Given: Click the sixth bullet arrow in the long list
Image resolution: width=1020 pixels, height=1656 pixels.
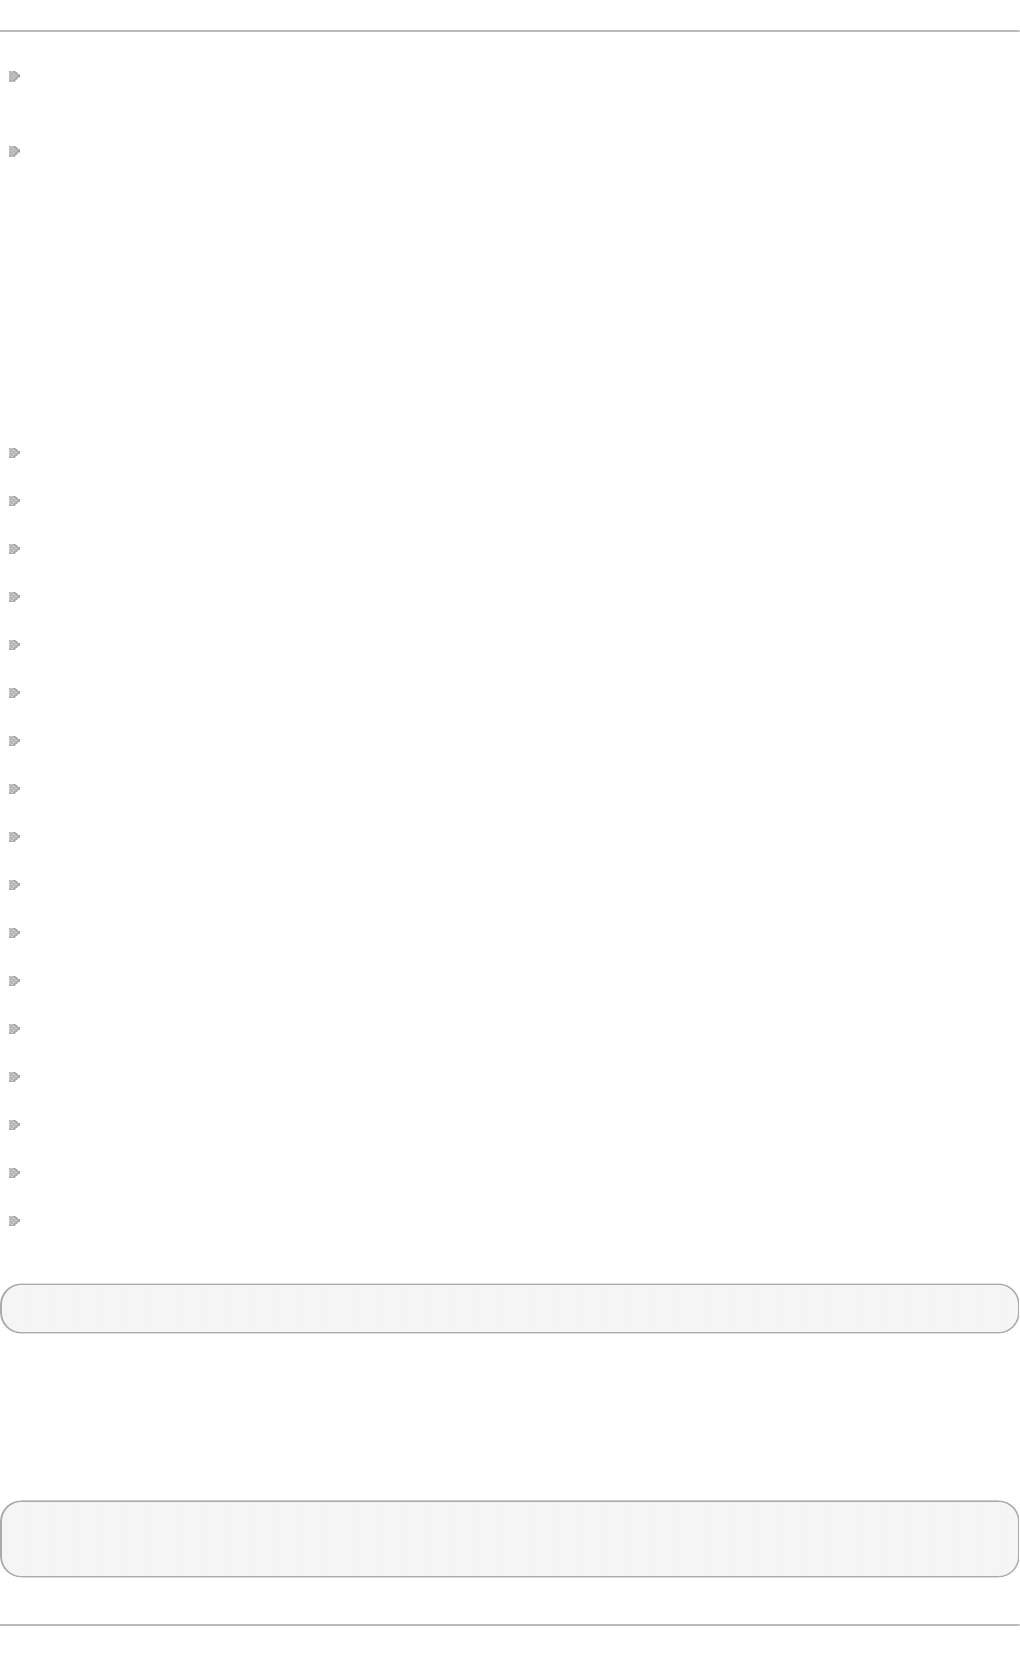Looking at the screenshot, I should click(x=14, y=693).
